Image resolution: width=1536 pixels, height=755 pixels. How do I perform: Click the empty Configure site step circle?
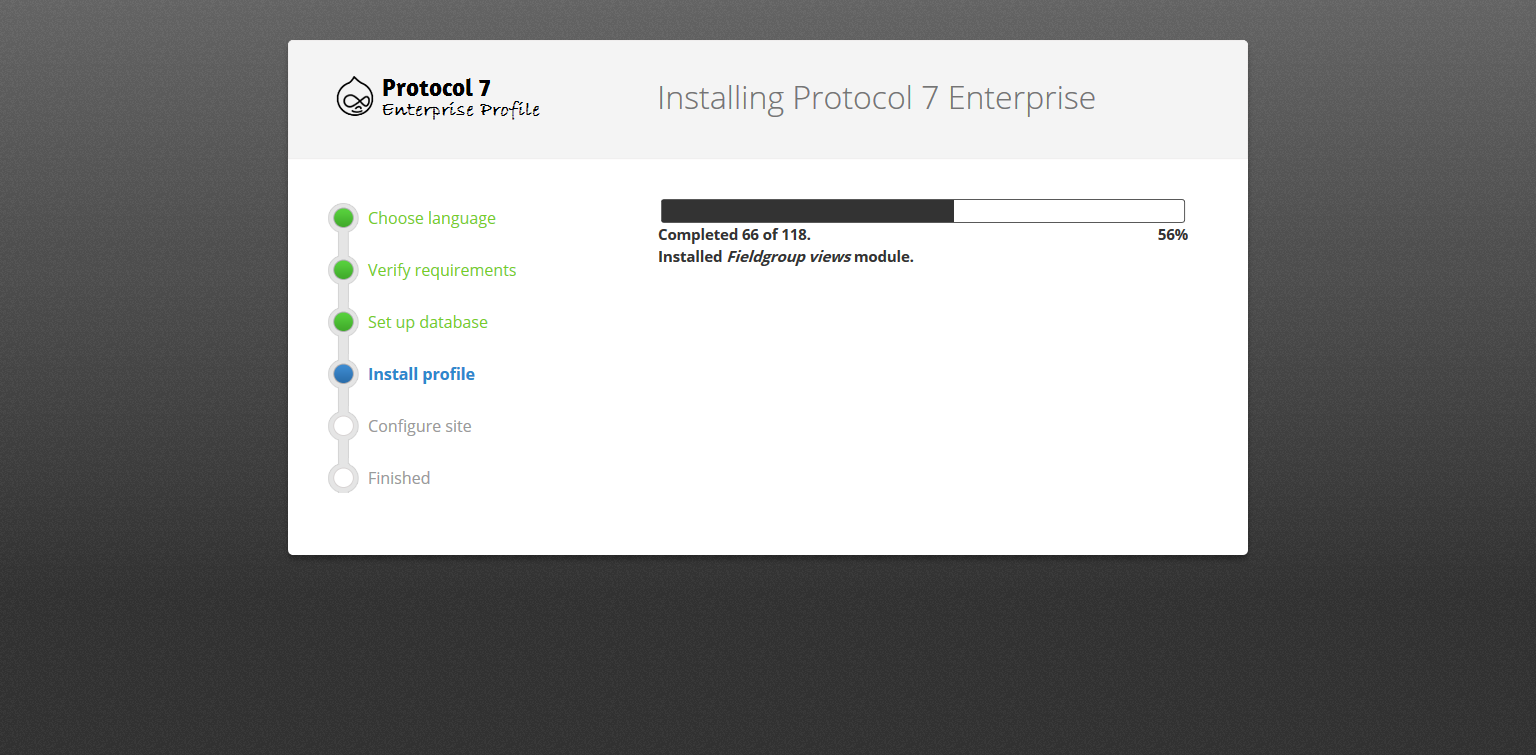[x=343, y=426]
